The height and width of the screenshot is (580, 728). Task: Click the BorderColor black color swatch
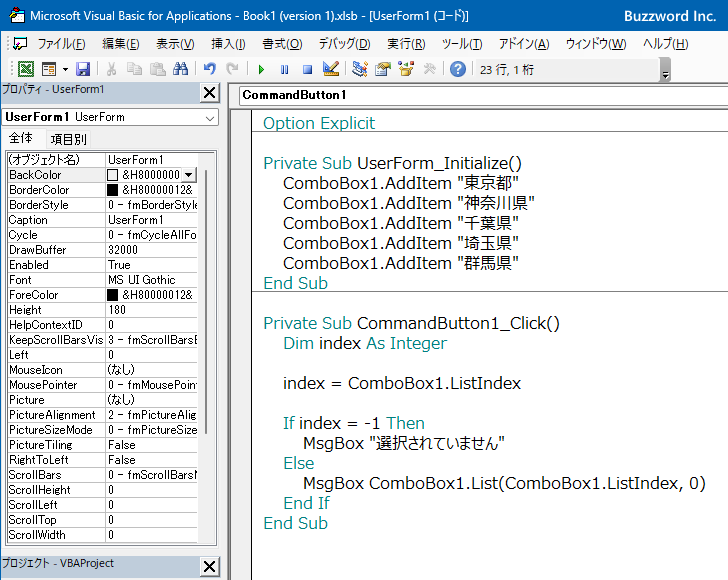(x=112, y=190)
